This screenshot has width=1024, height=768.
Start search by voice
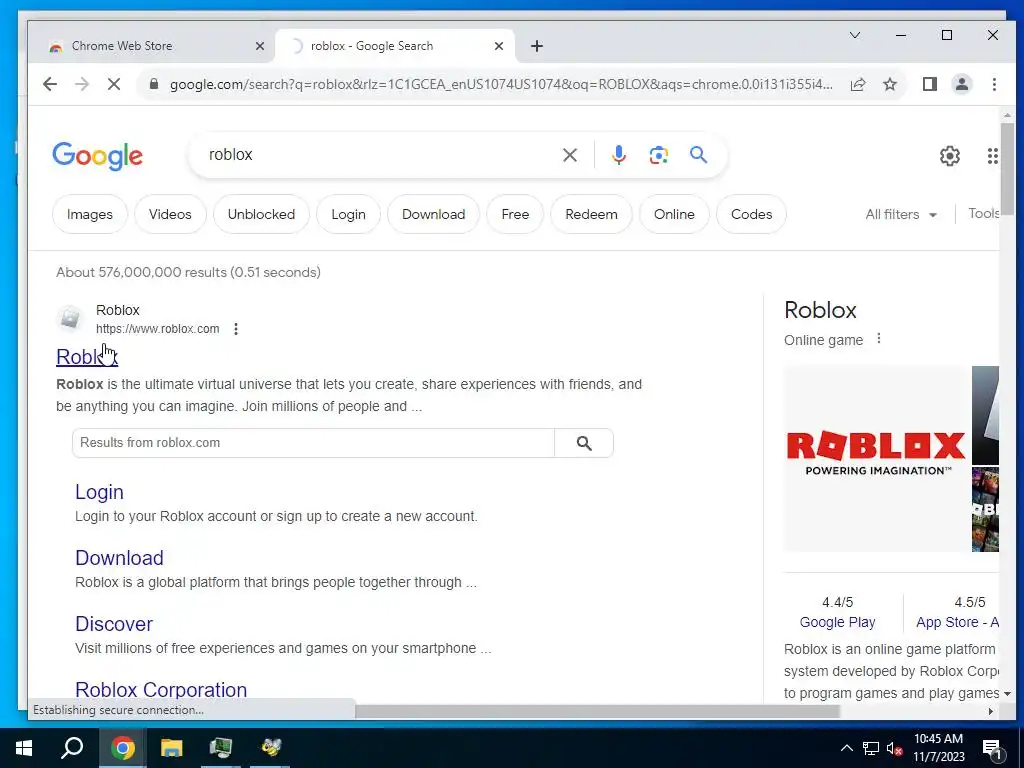[x=619, y=155]
